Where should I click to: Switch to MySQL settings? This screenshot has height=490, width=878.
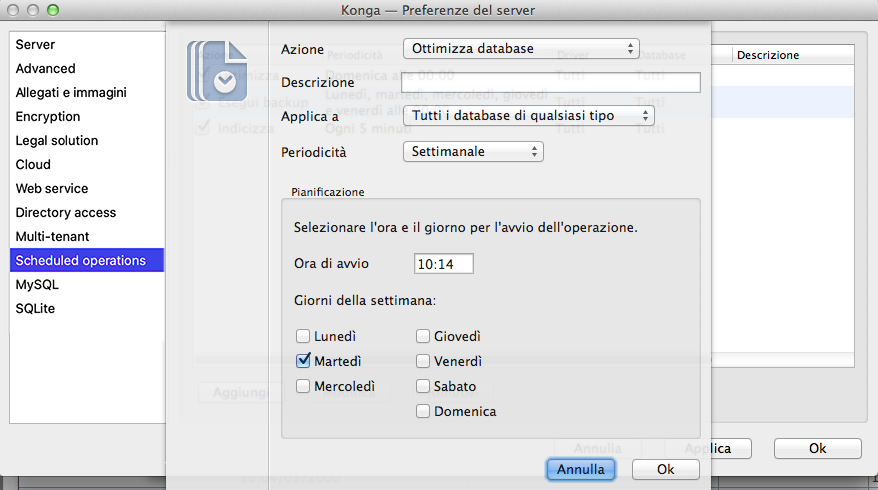click(37, 285)
